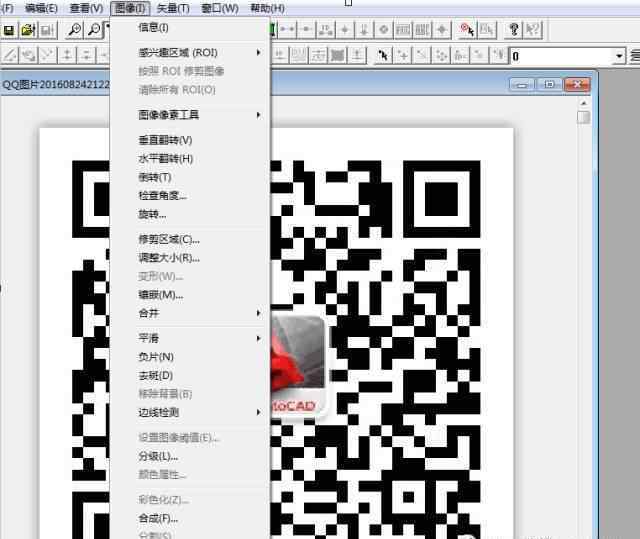
Task: Expand the 边线检测 submenu
Action: point(189,413)
